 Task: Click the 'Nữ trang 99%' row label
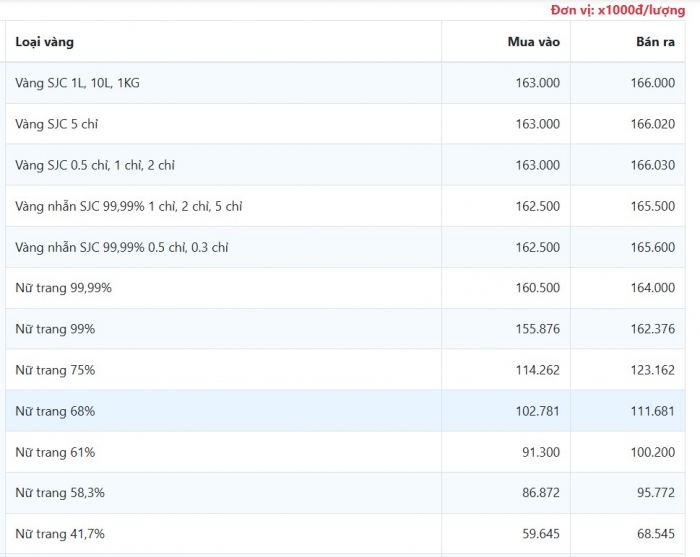[55, 329]
